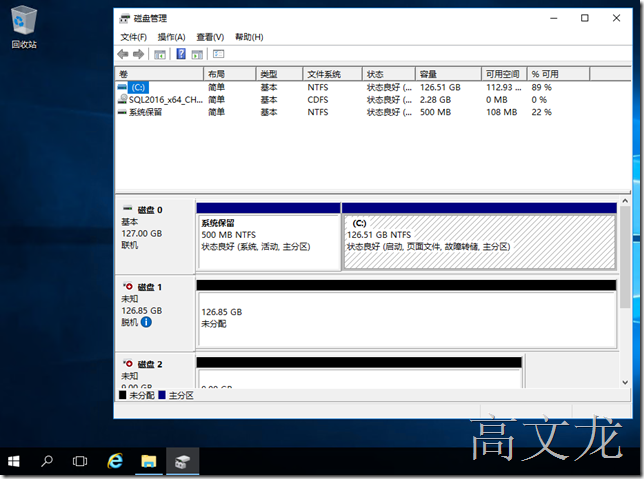Minimize the Disk Management window
Viewport: 644px width, 479px height.
(x=554, y=18)
